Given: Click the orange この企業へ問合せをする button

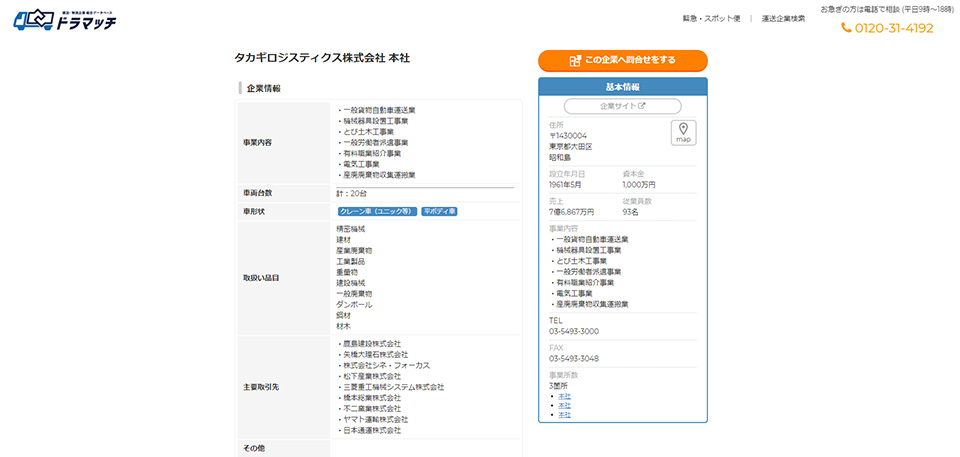Looking at the screenshot, I should click(x=623, y=61).
